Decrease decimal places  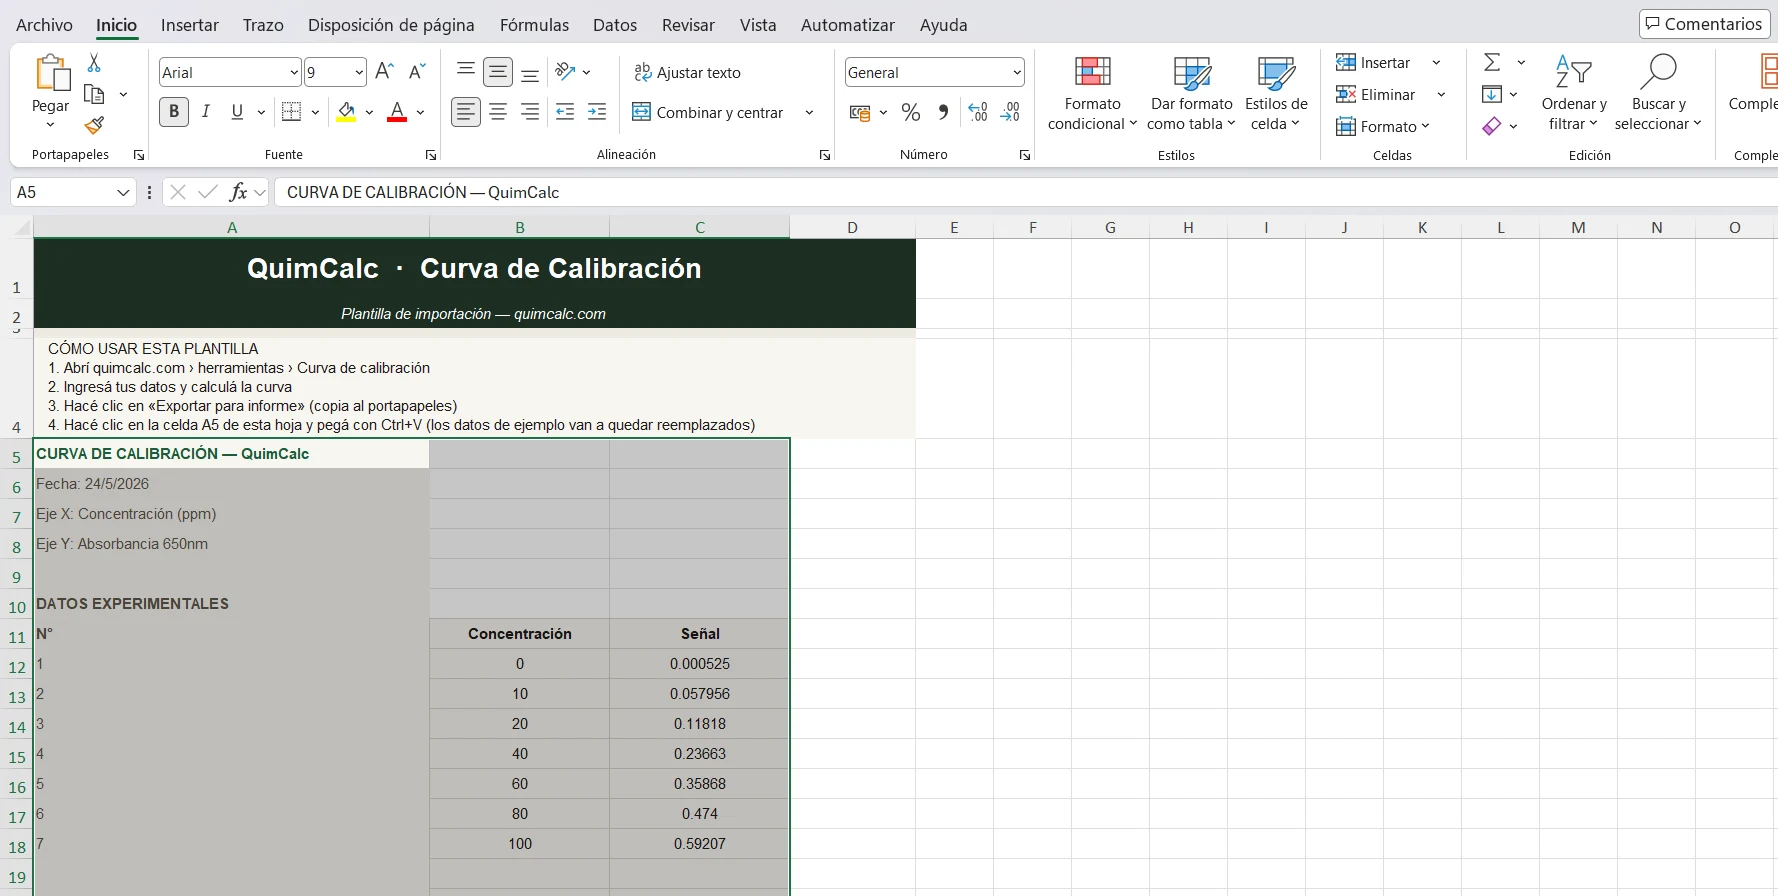[x=1011, y=112]
